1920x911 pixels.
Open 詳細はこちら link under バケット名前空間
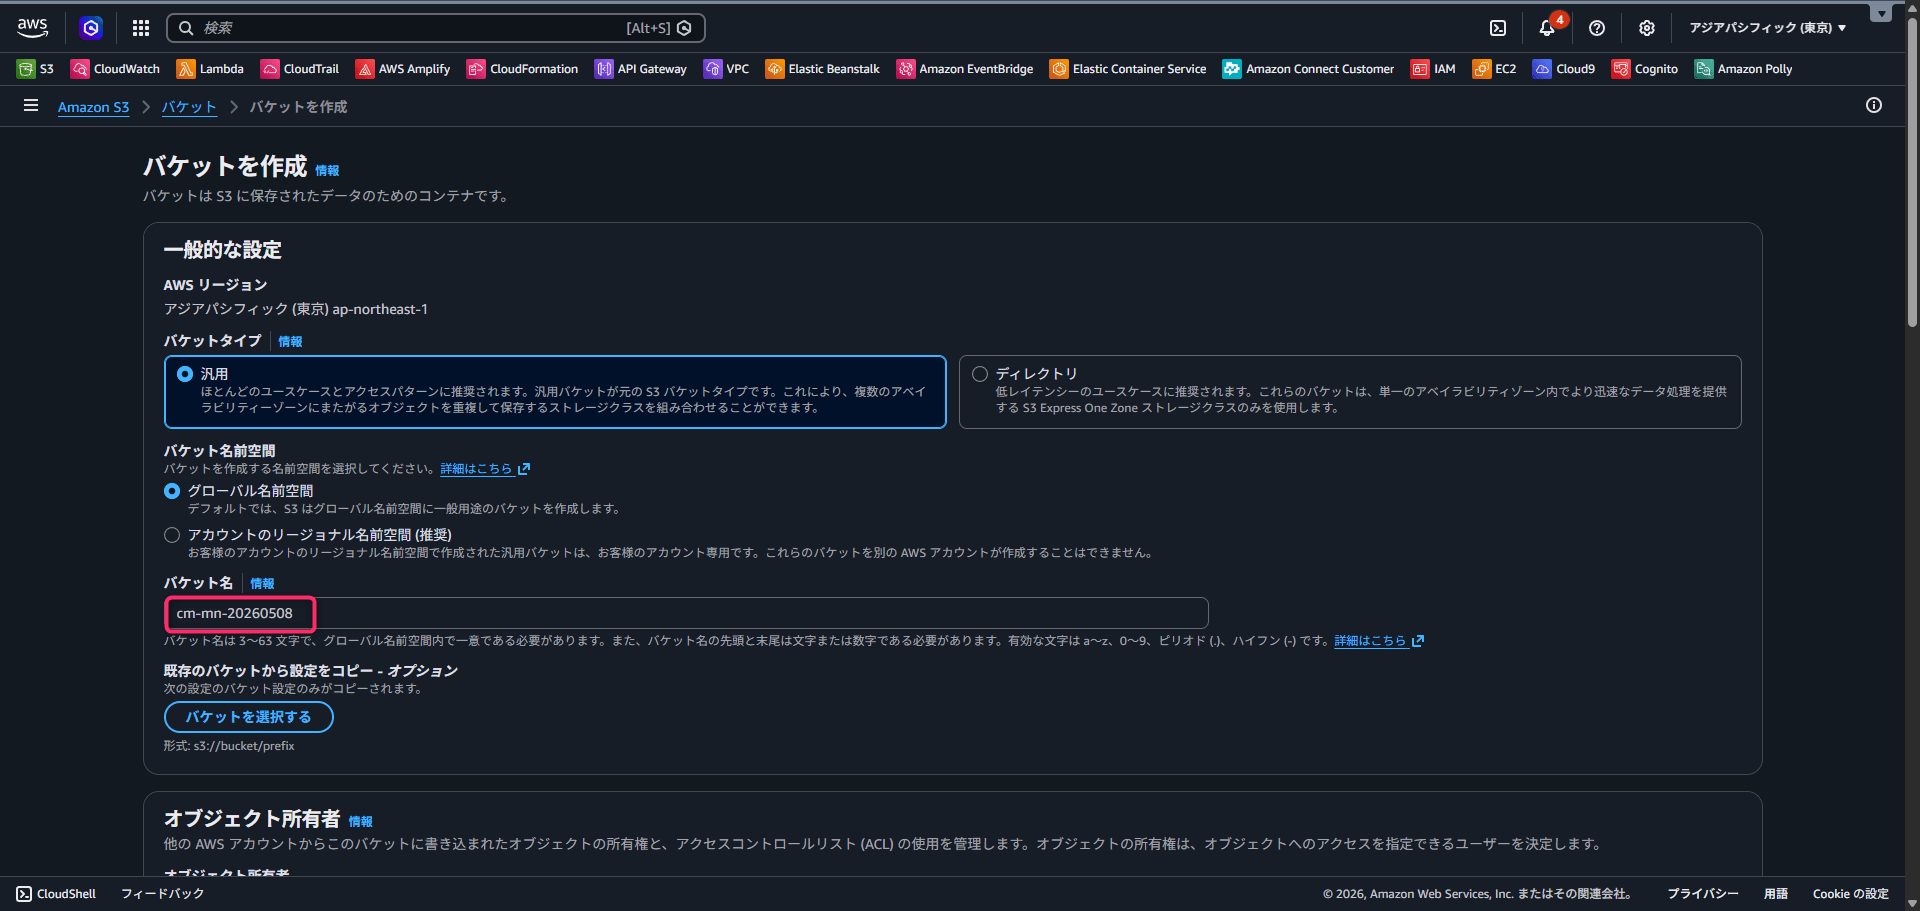point(485,469)
